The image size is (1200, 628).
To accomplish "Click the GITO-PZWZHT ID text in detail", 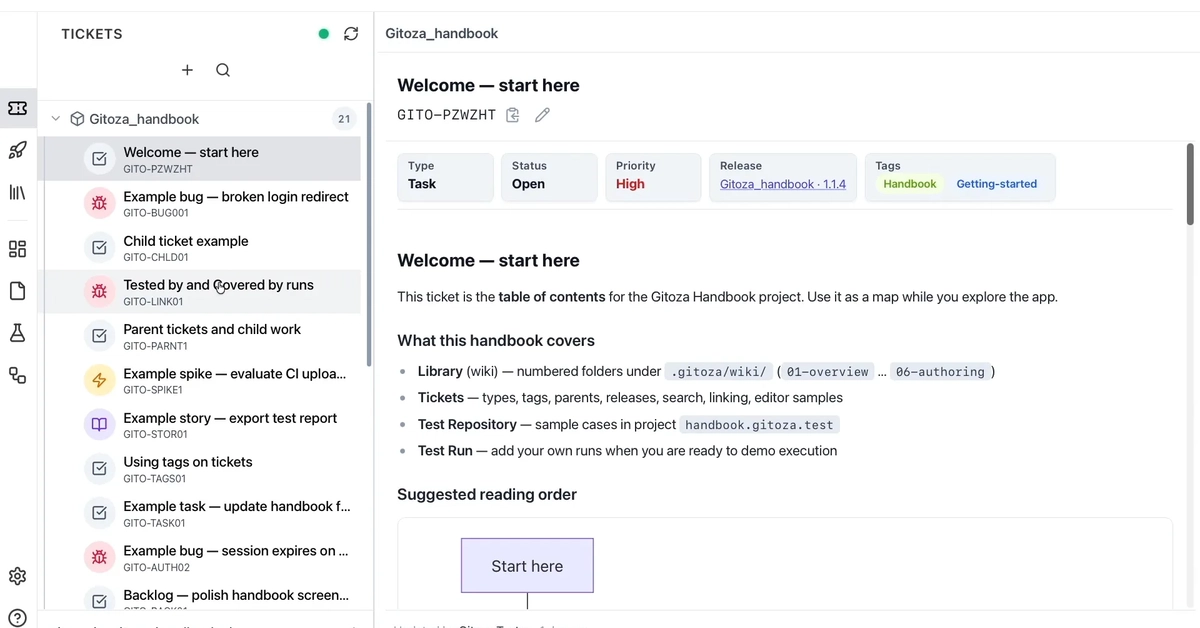I will click(446, 115).
